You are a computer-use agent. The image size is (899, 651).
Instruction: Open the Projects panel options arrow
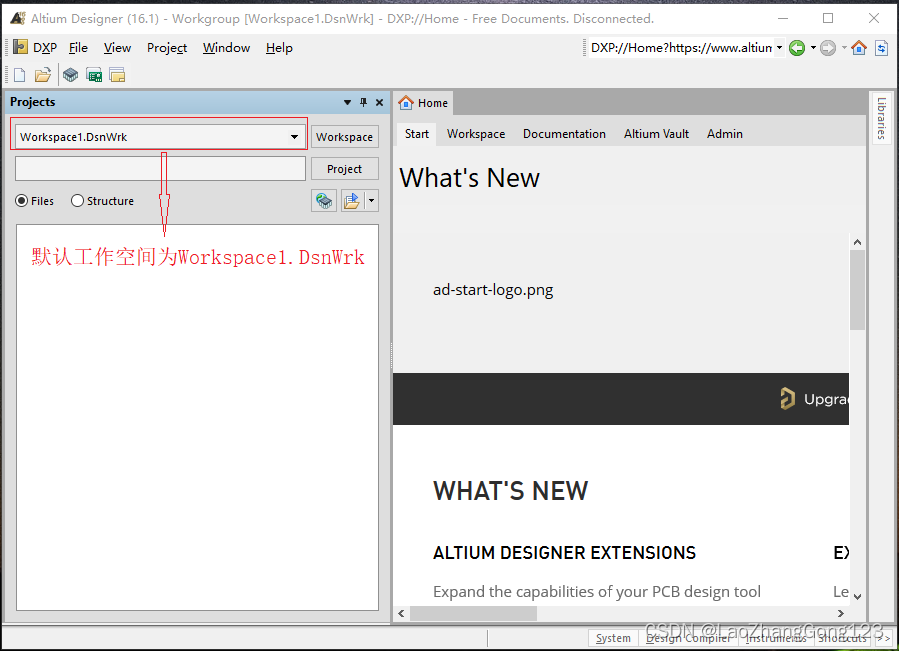(347, 102)
